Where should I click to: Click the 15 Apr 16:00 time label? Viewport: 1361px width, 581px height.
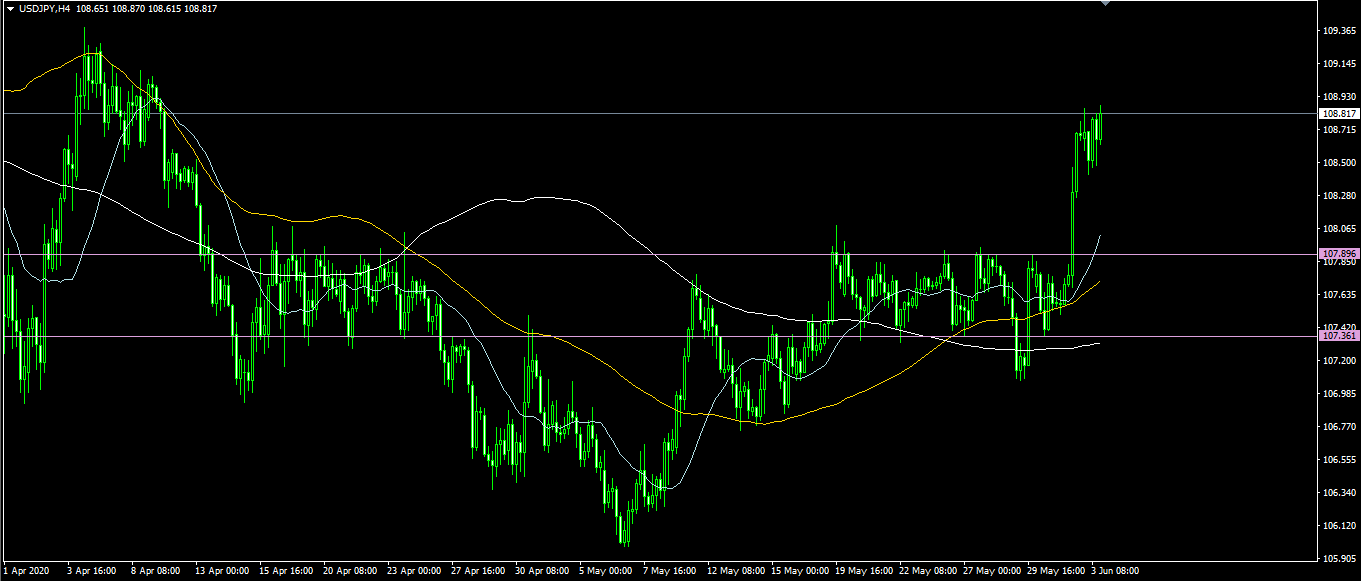tap(286, 571)
